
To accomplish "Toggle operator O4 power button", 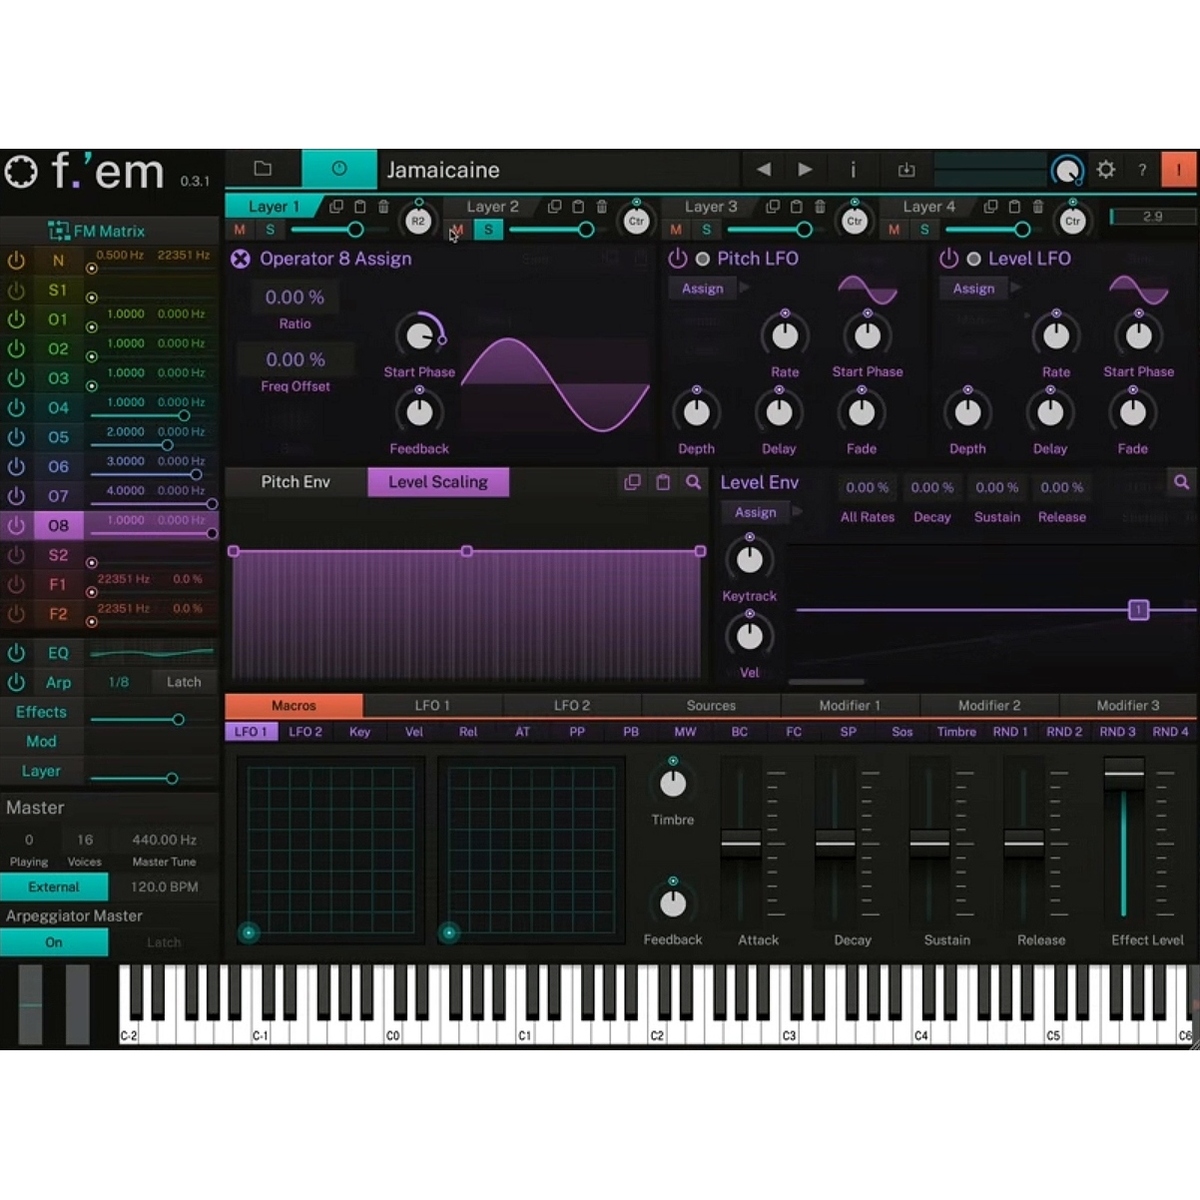I will (16, 407).
